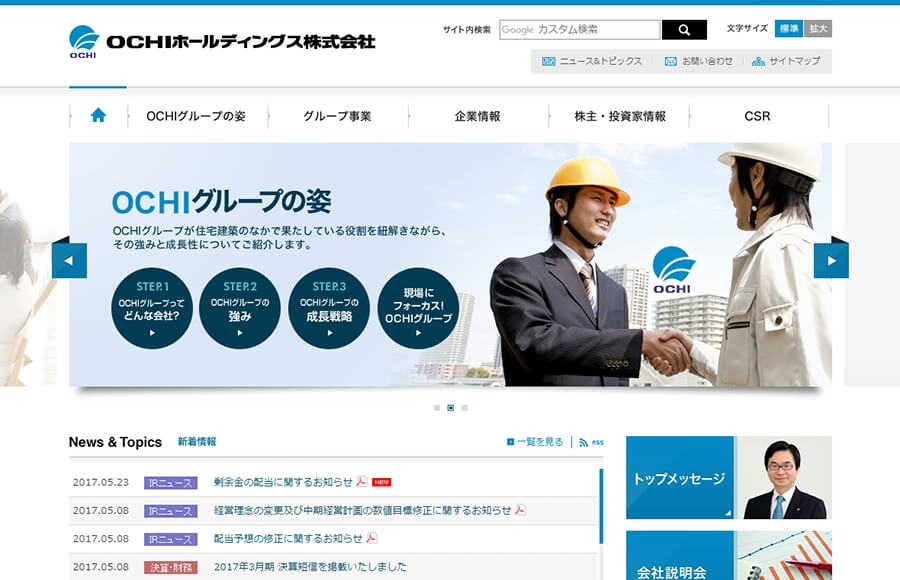Set text size to 拡大
The height and width of the screenshot is (580, 900).
[x=818, y=28]
